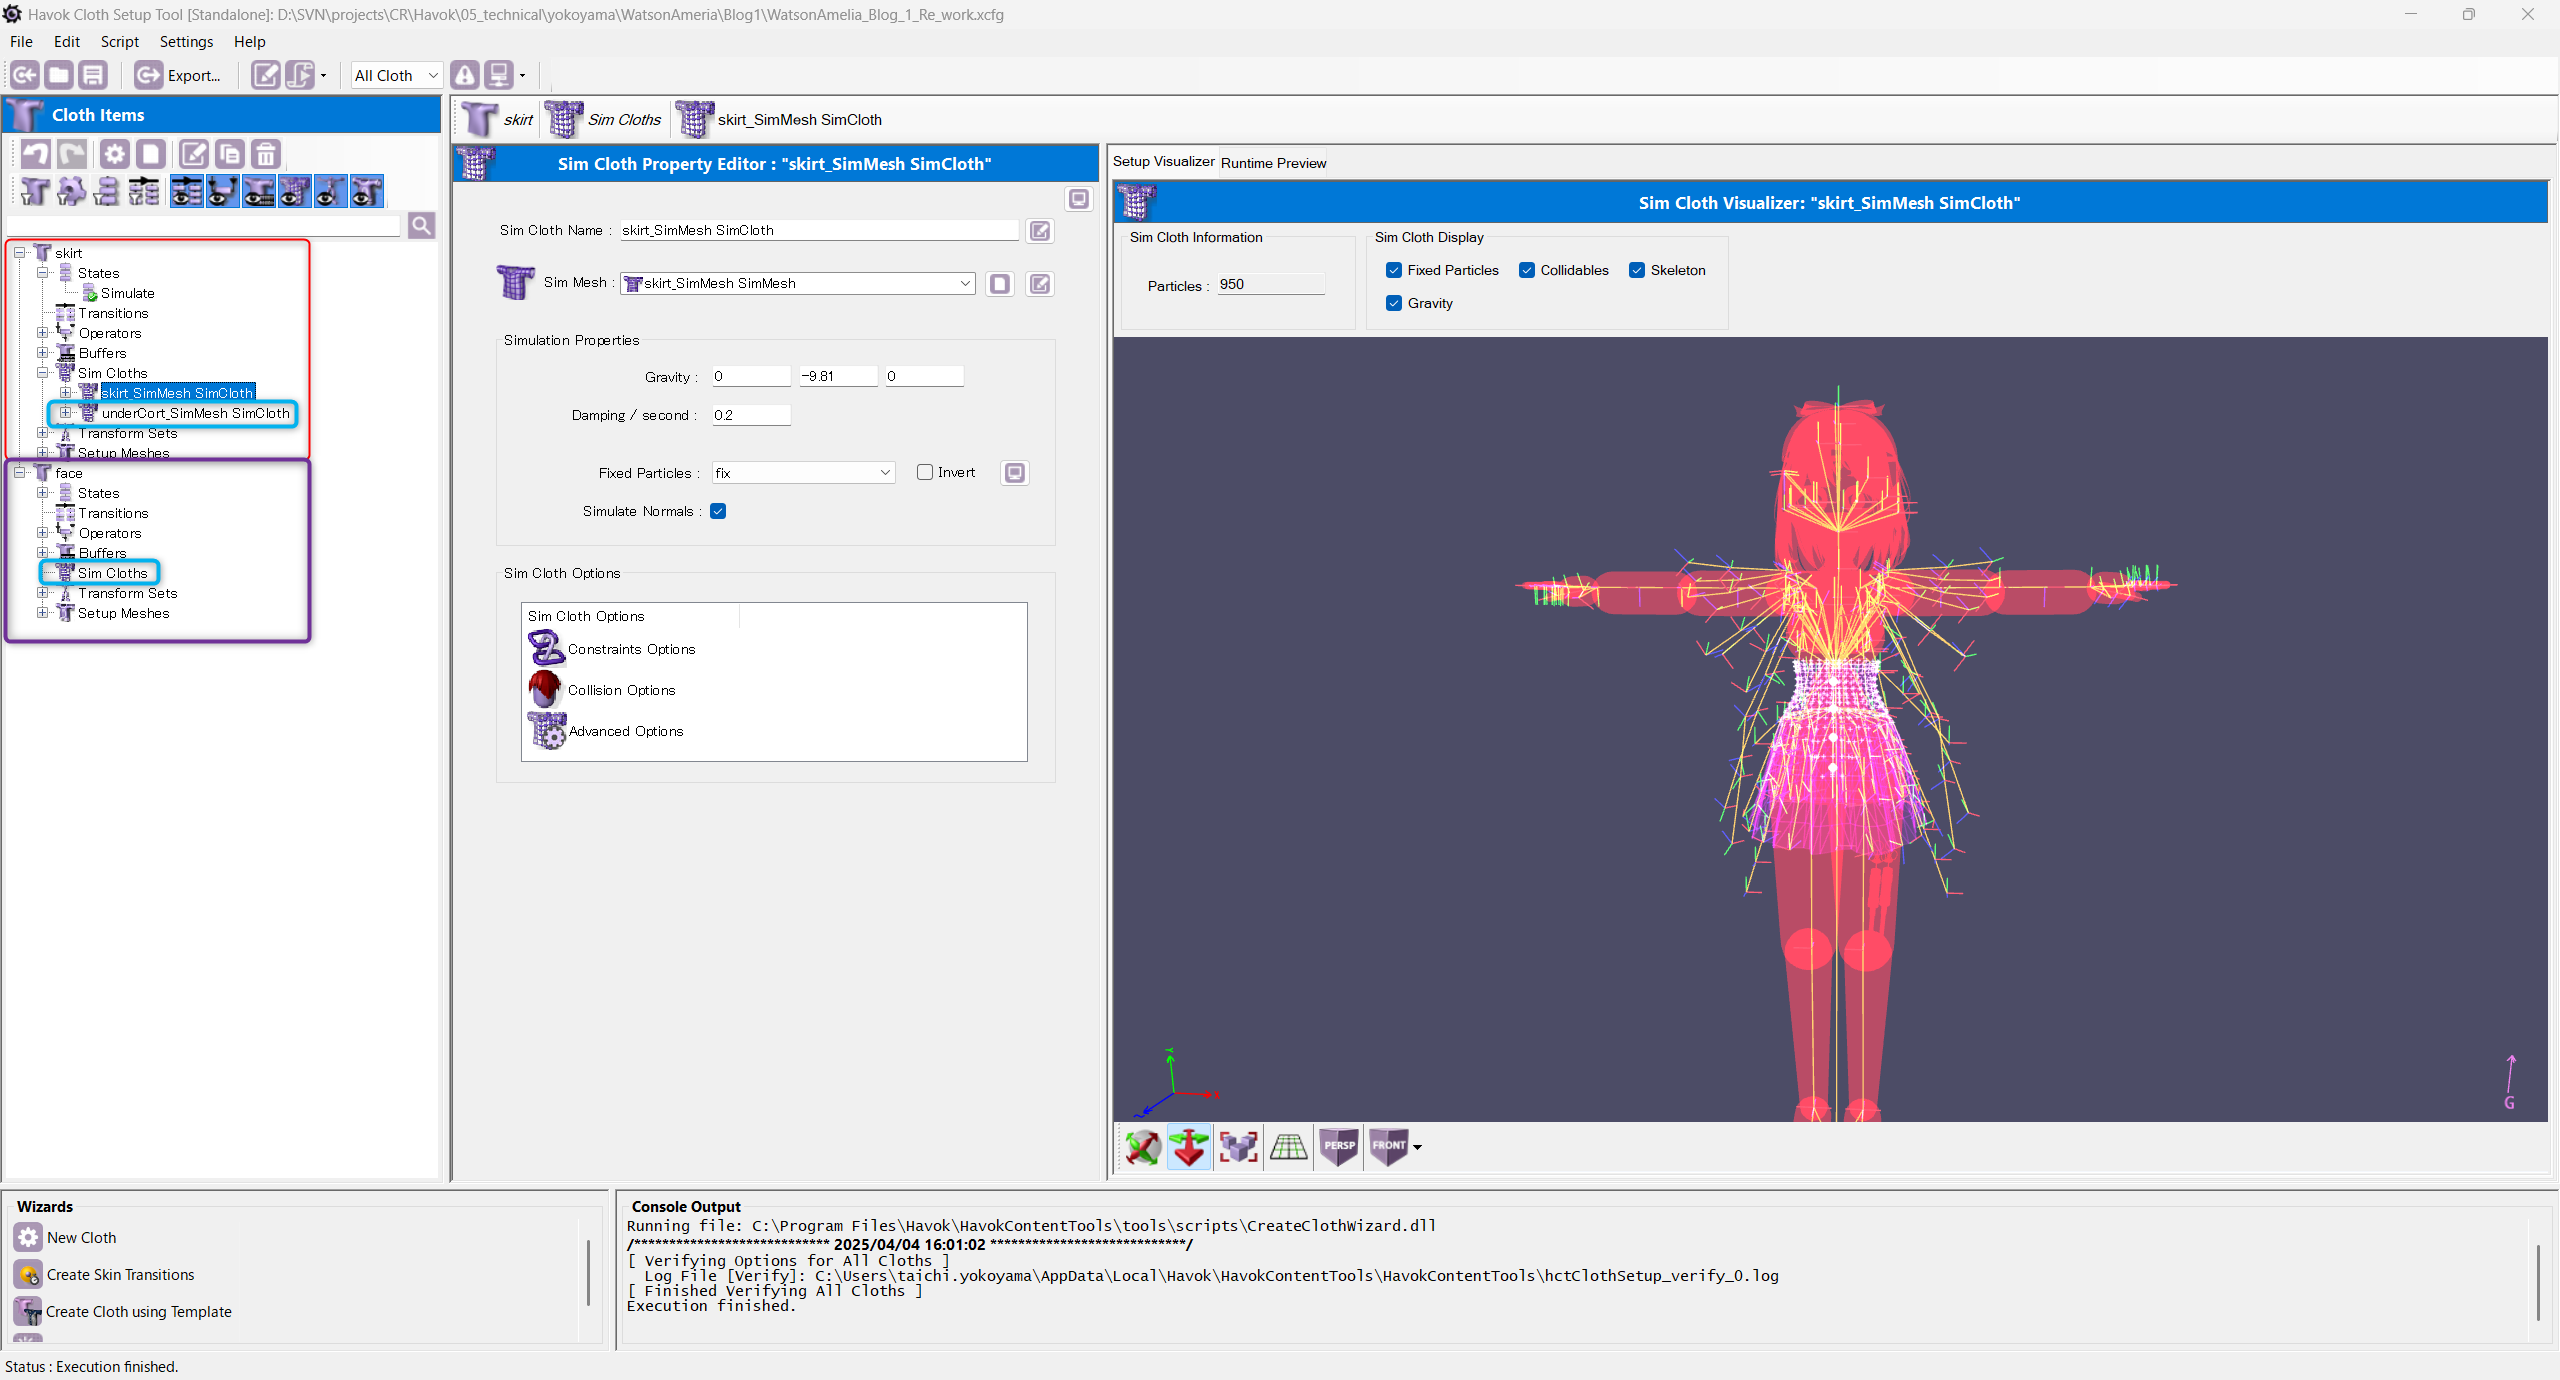This screenshot has width=2560, height=1380.
Task: Open Advanced Options
Action: click(606, 731)
